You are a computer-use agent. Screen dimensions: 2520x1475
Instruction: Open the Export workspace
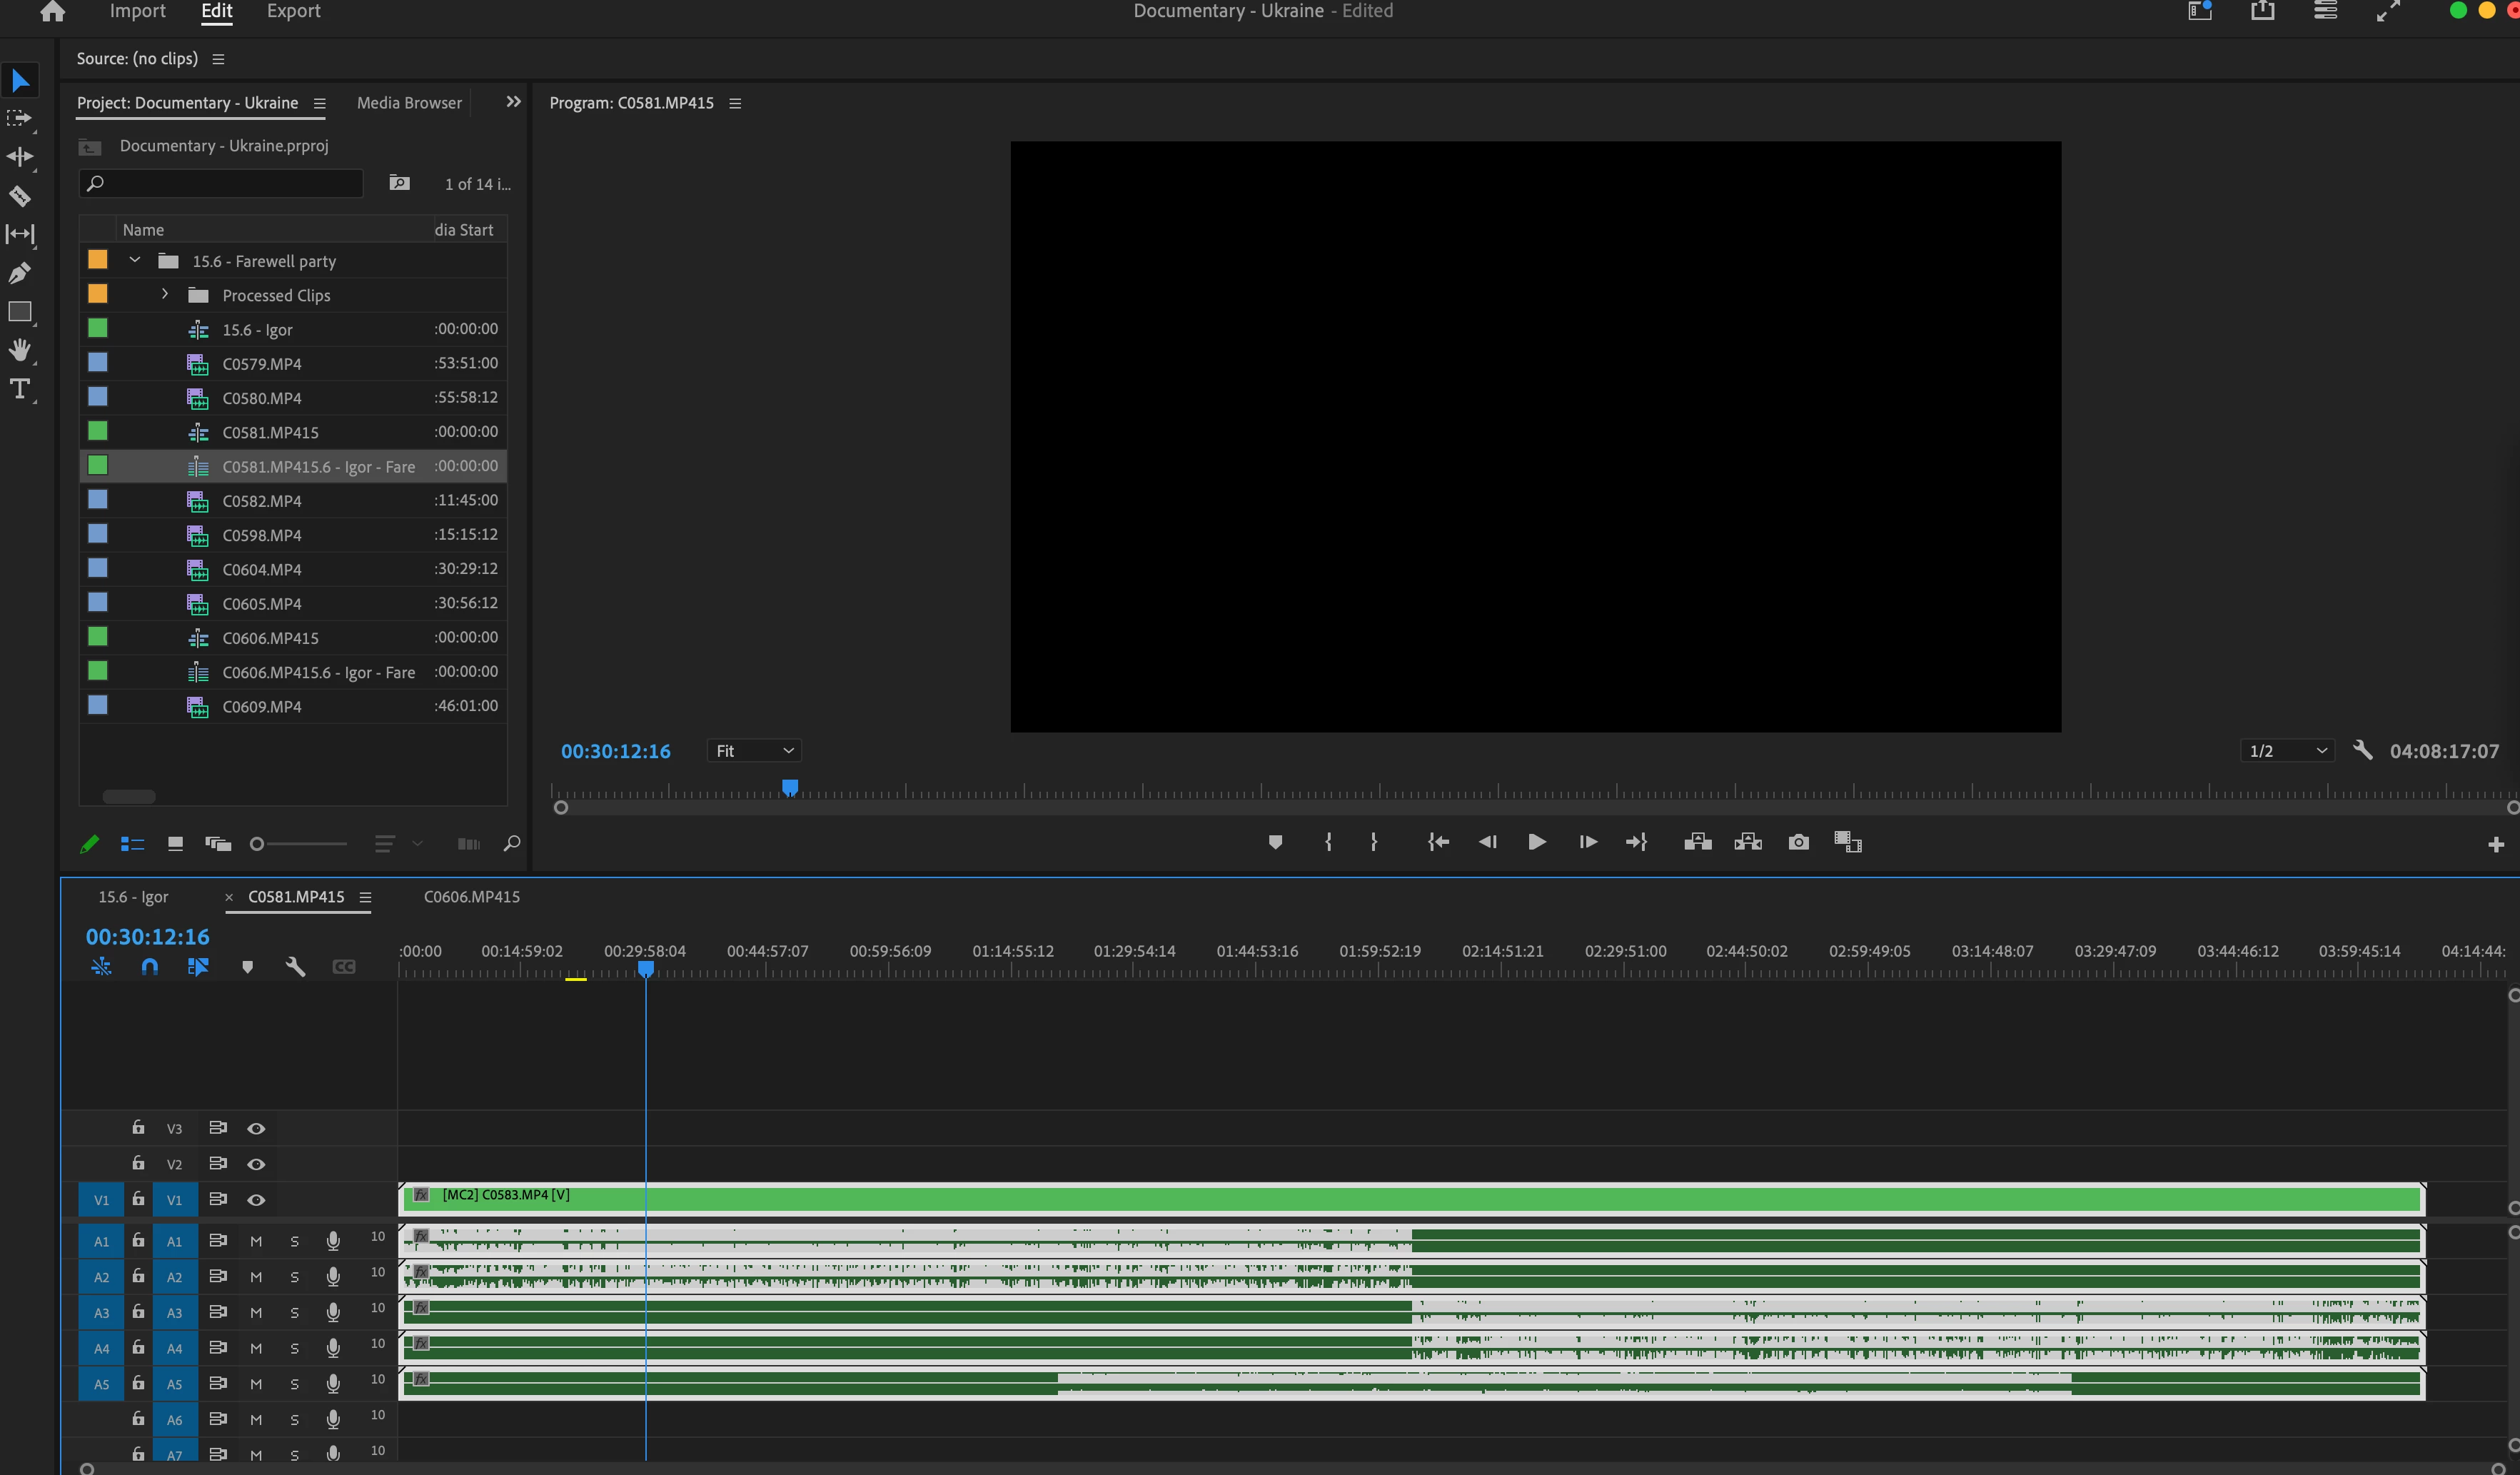pyautogui.click(x=293, y=11)
